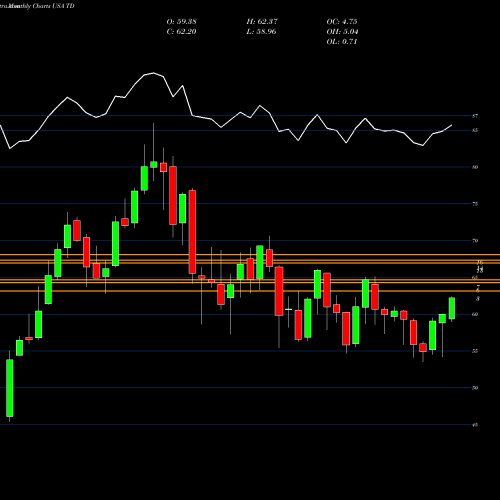
Task: Click the '70' price axis label
Action: tap(475, 241)
